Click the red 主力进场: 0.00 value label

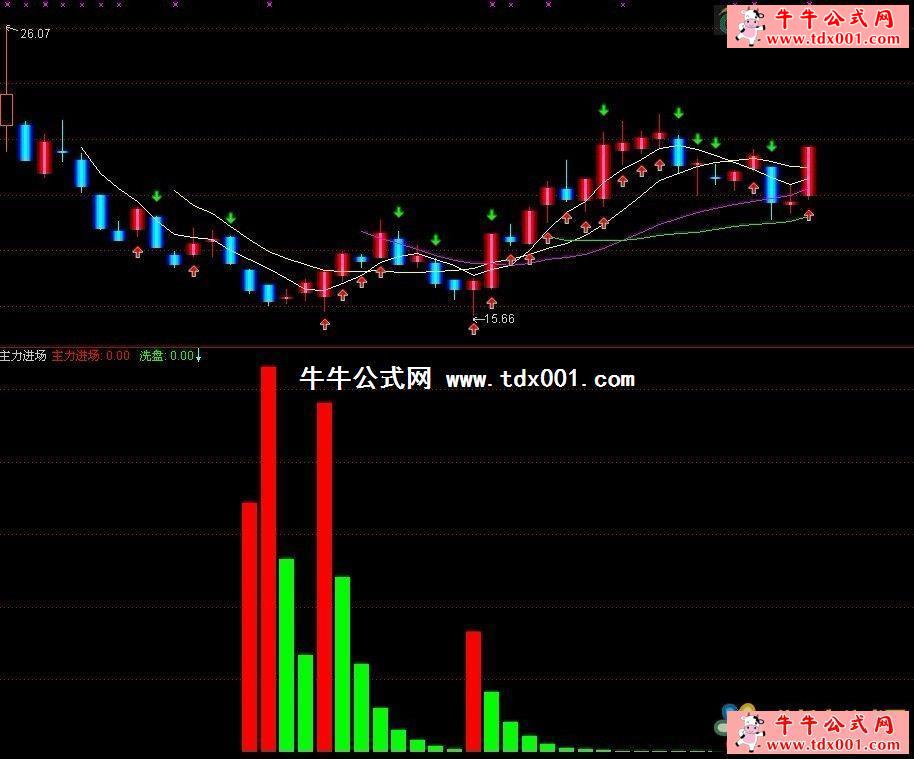pos(90,355)
